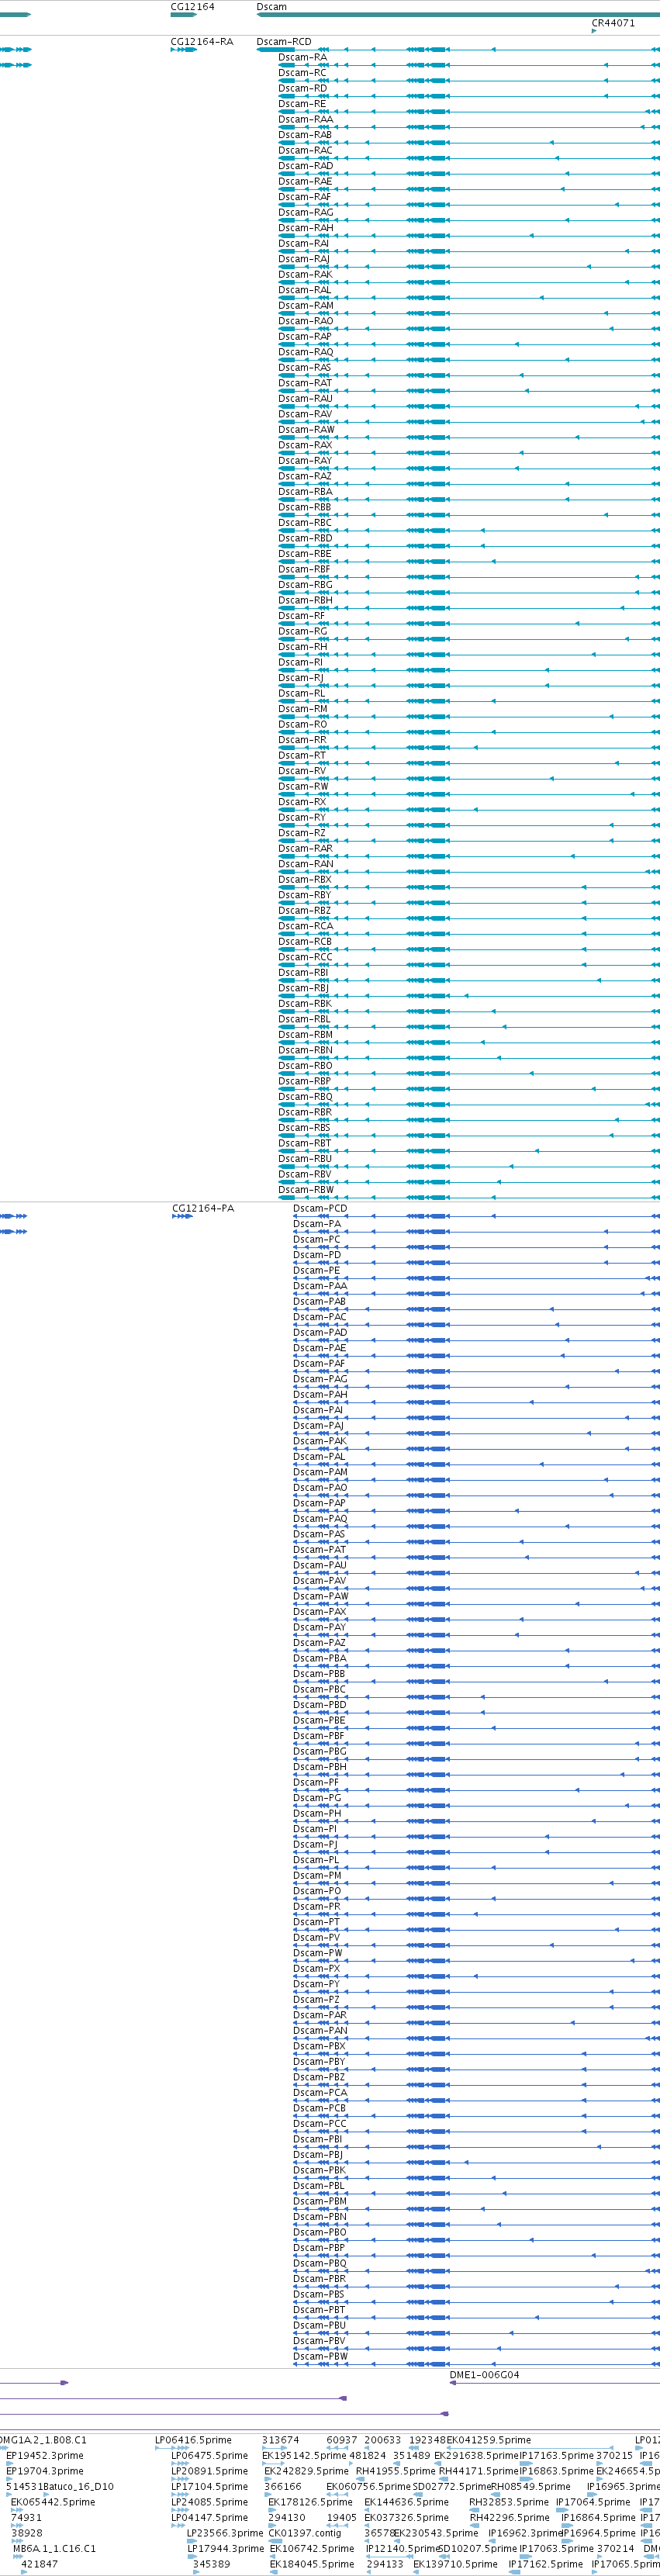Screen dimensions: 660x2576
Task: Select the IP17162.5prime EST label
Action: (545, 2564)
